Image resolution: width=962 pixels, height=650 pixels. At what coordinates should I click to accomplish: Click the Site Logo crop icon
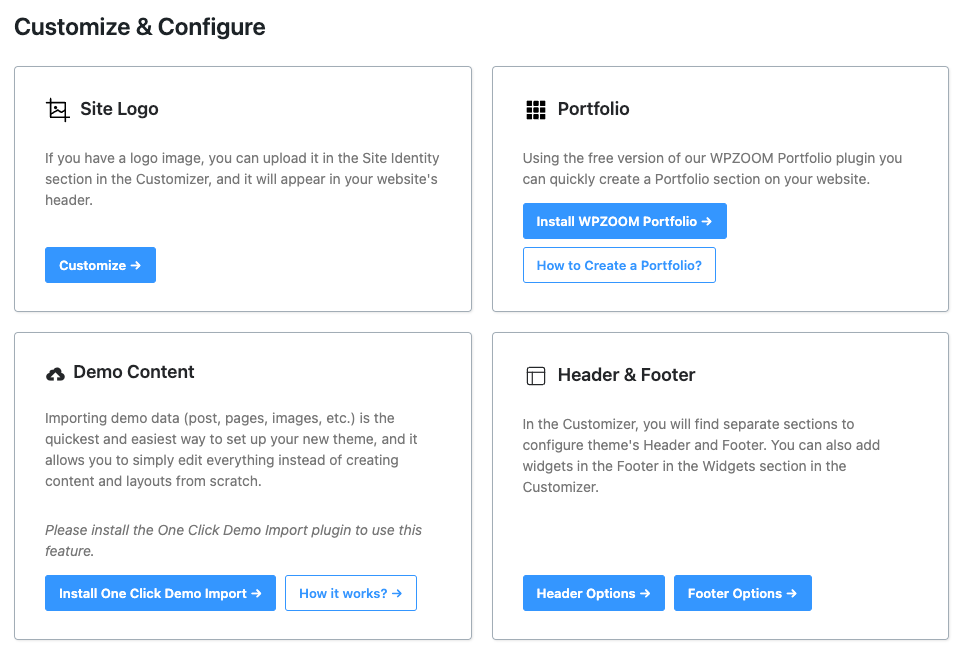point(58,109)
